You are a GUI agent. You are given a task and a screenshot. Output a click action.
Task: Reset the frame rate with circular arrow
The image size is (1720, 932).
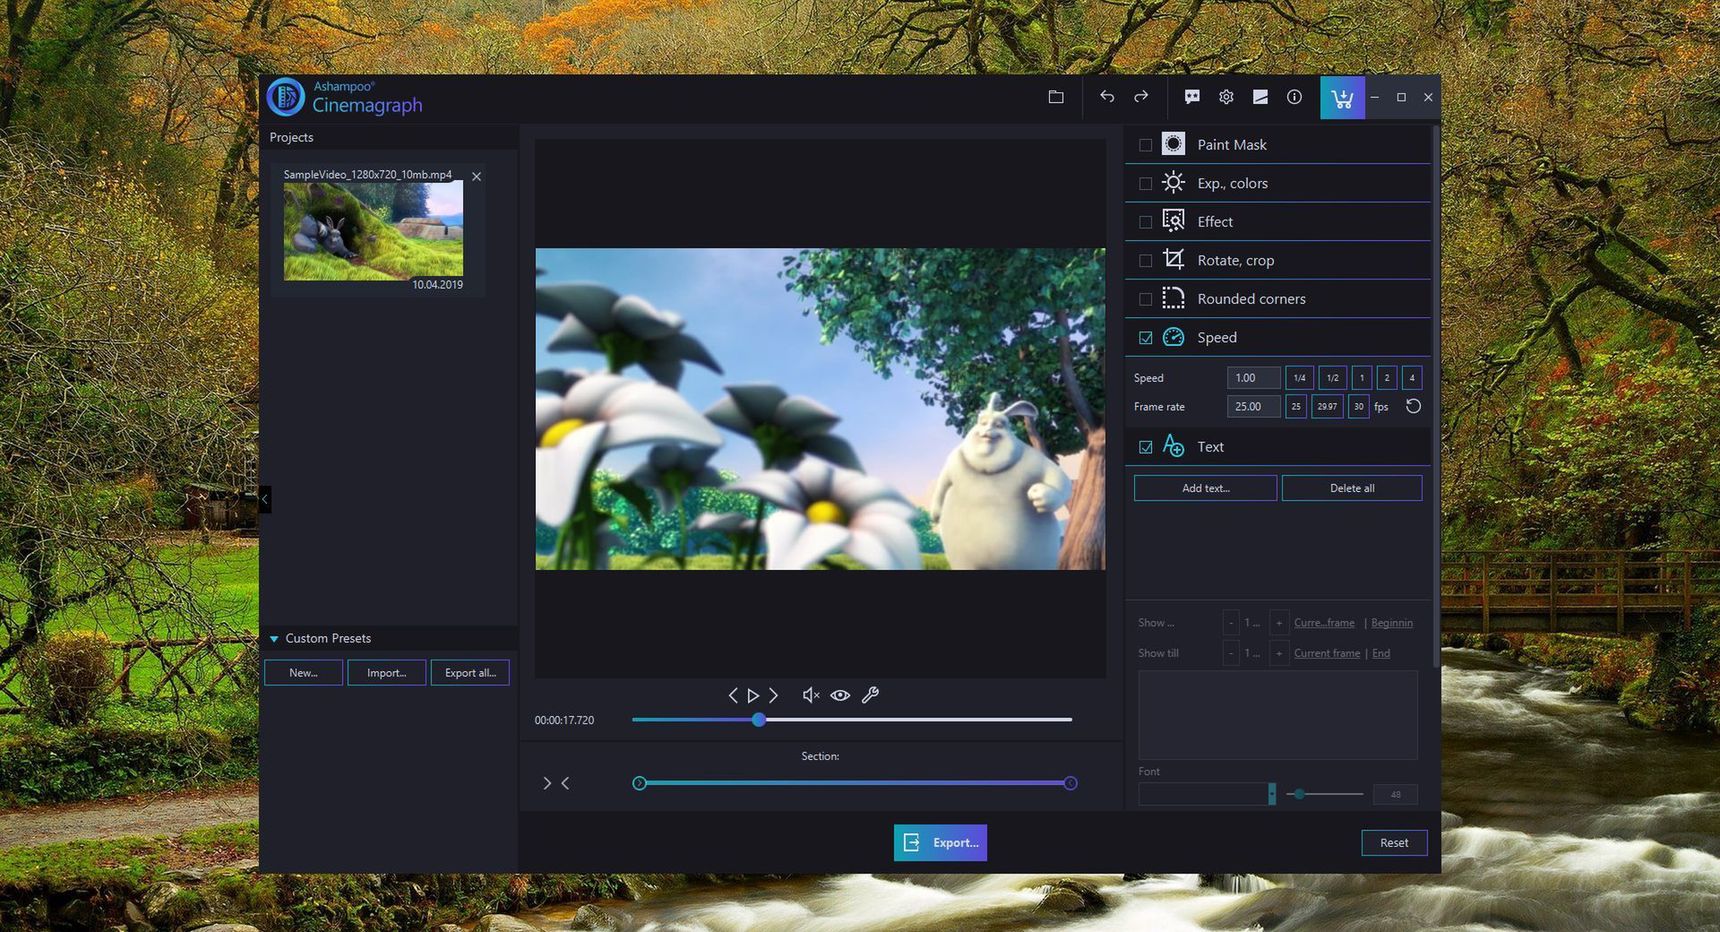1413,406
